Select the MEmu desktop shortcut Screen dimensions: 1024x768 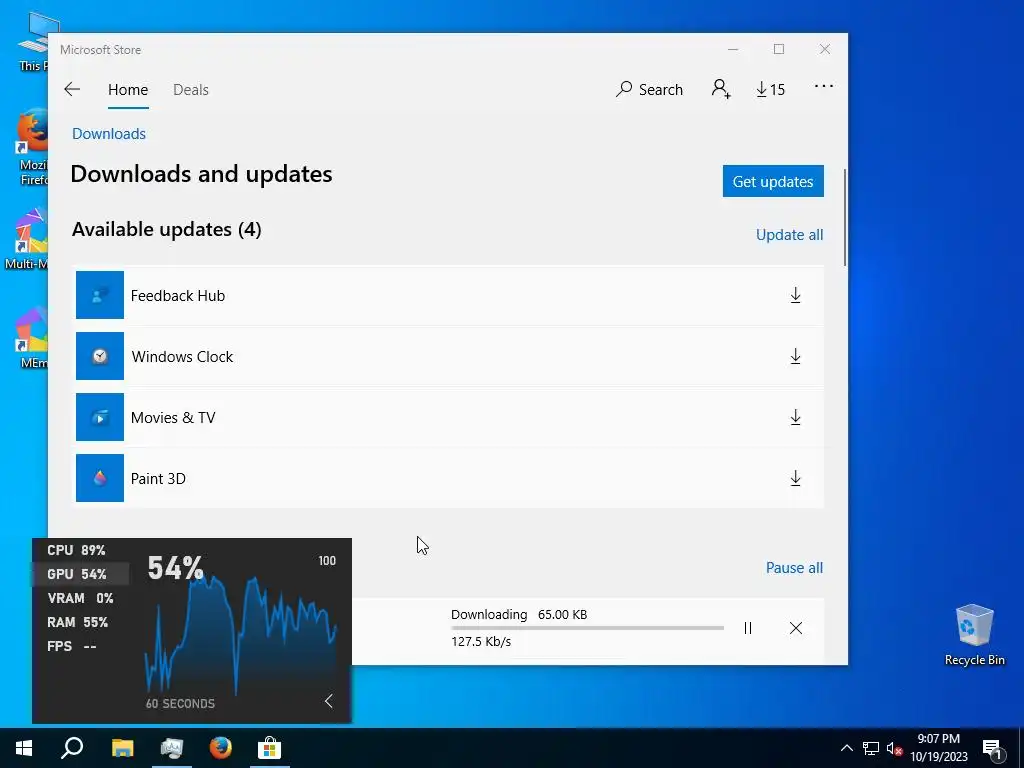point(32,338)
